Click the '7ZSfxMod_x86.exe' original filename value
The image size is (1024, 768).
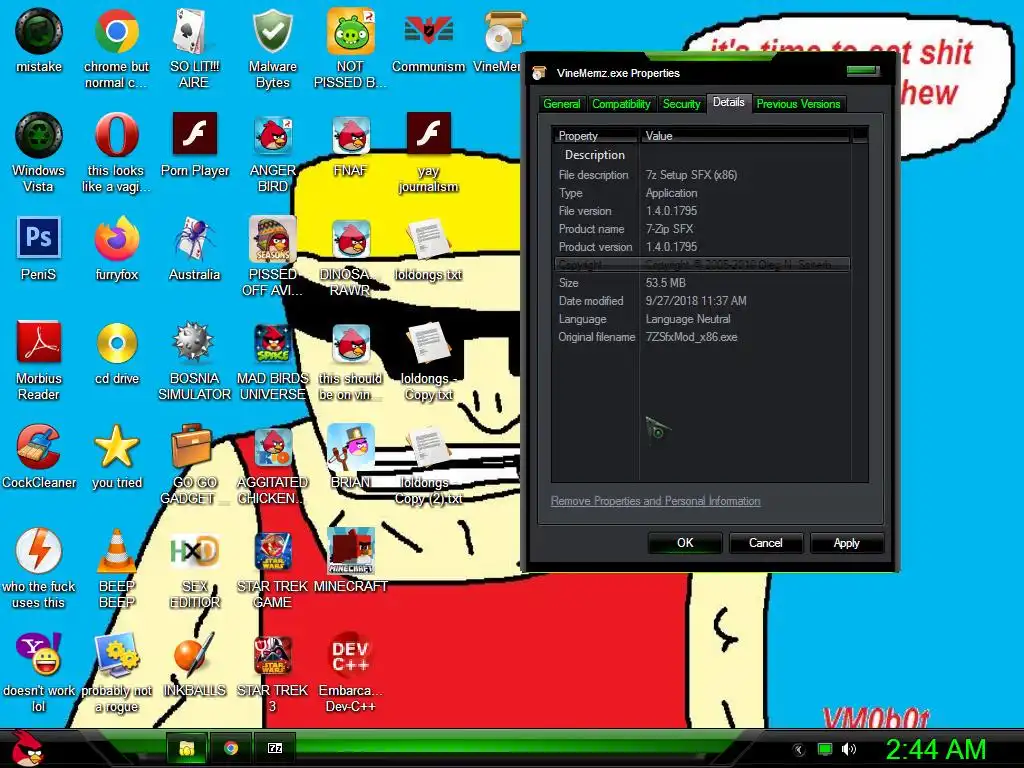pyautogui.click(x=691, y=337)
